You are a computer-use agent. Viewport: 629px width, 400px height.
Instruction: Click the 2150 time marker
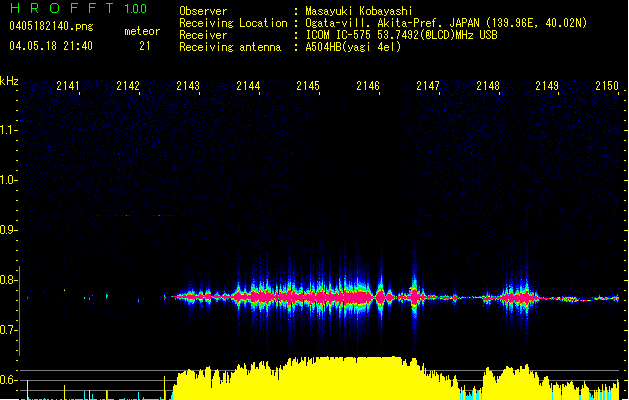coord(607,86)
